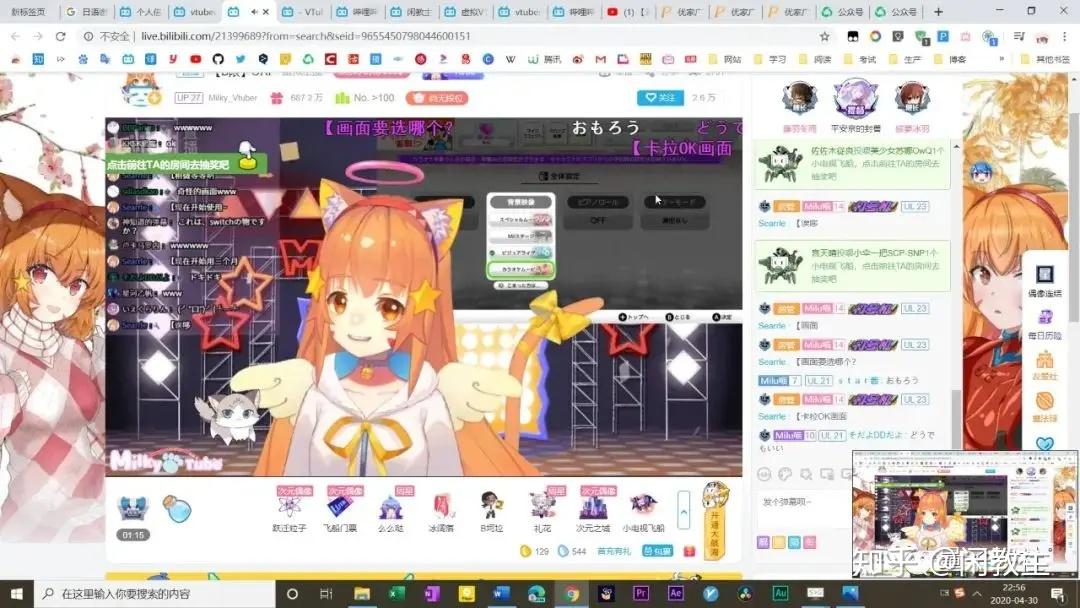Click the first 小电视飞船 lottery notice
Screen dimensions: 1080x608
[853, 165]
